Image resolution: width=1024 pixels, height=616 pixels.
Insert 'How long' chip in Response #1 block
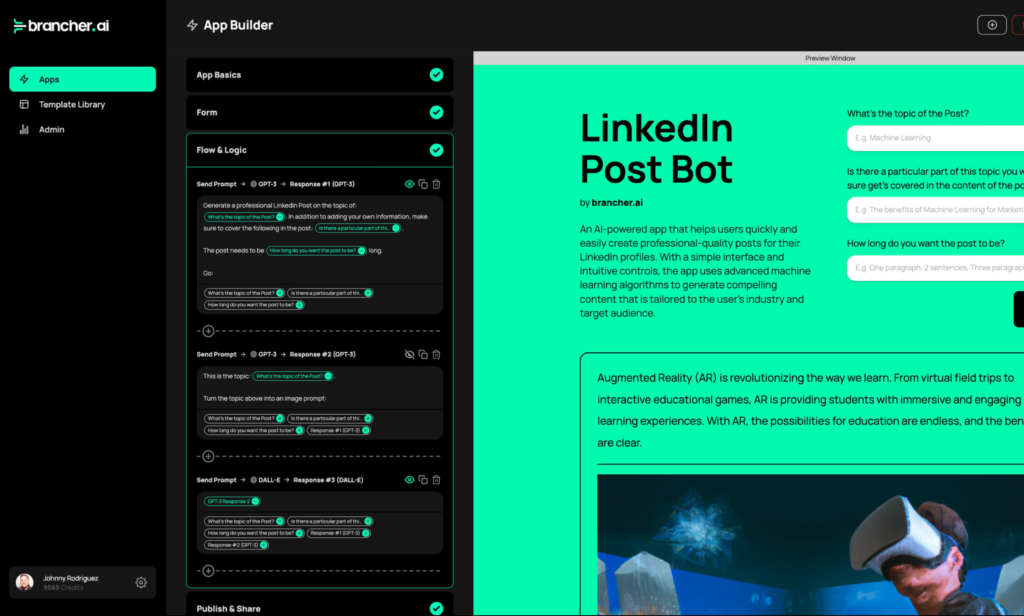tap(254, 305)
